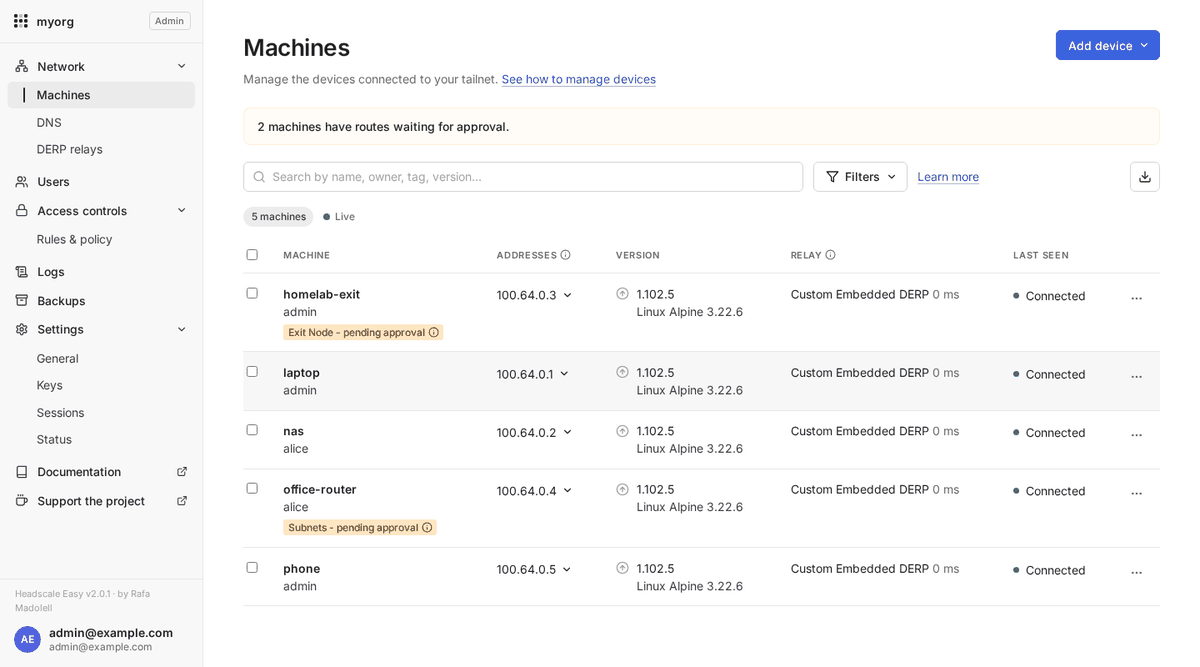This screenshot has width=1200, height=667.
Task: Collapse the Access controls section chevron
Action: pos(182,211)
